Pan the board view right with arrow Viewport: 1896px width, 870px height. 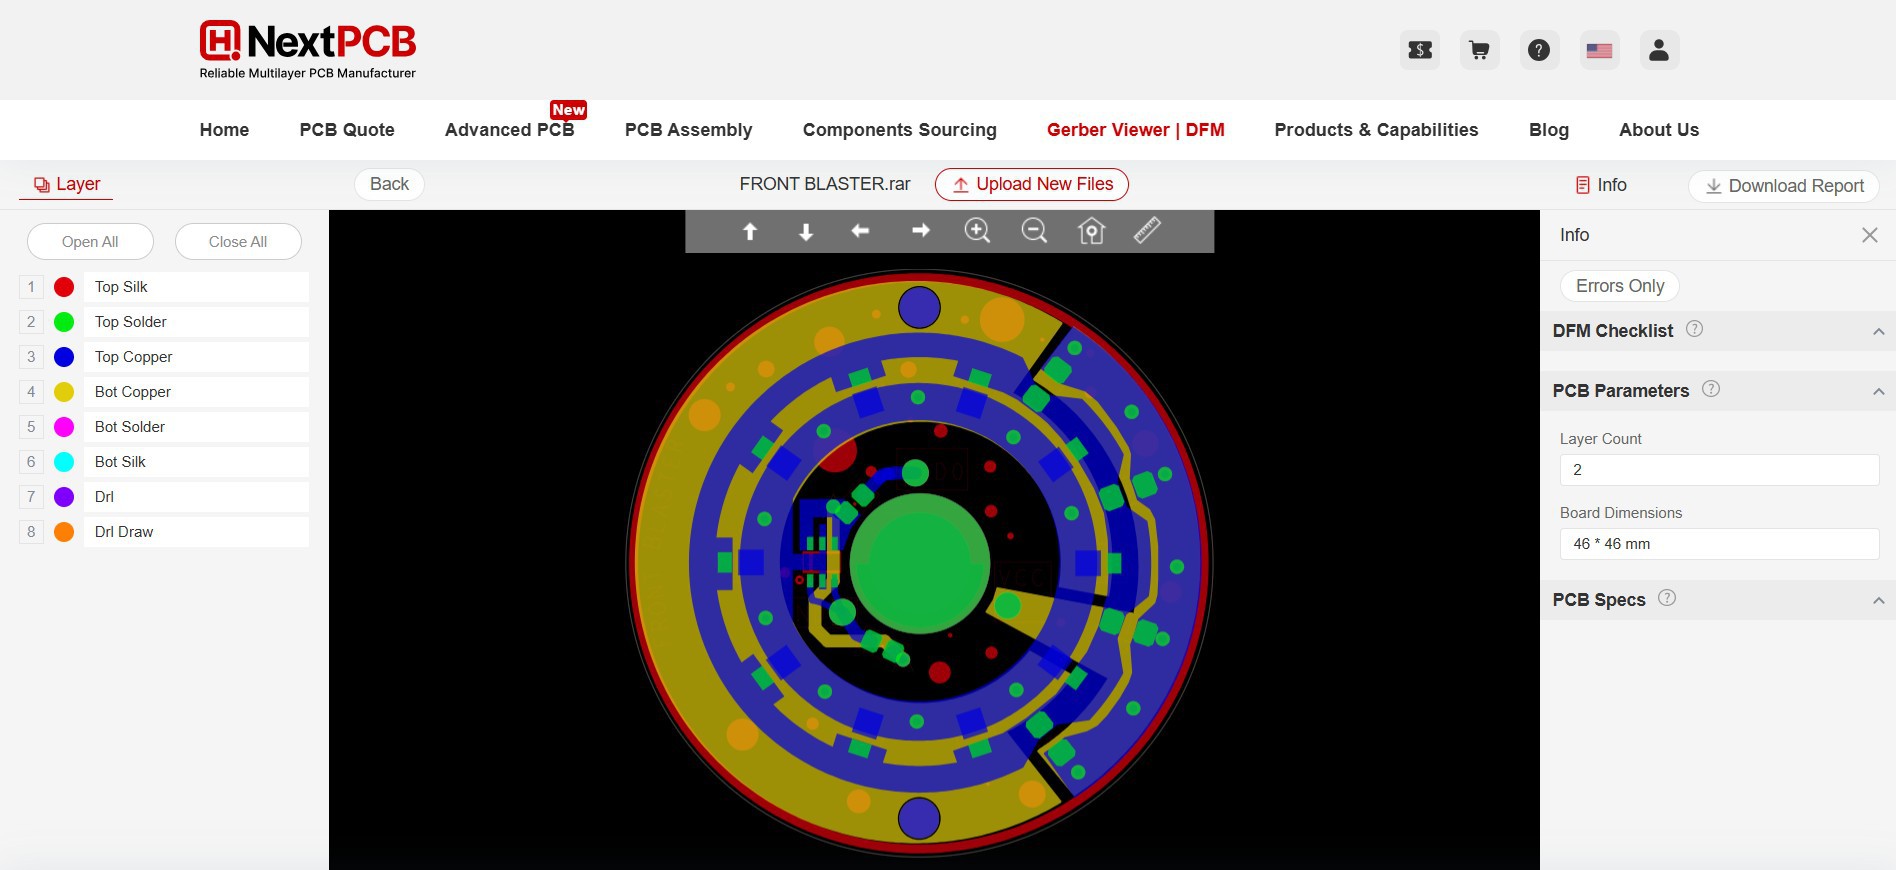pyautogui.click(x=920, y=231)
